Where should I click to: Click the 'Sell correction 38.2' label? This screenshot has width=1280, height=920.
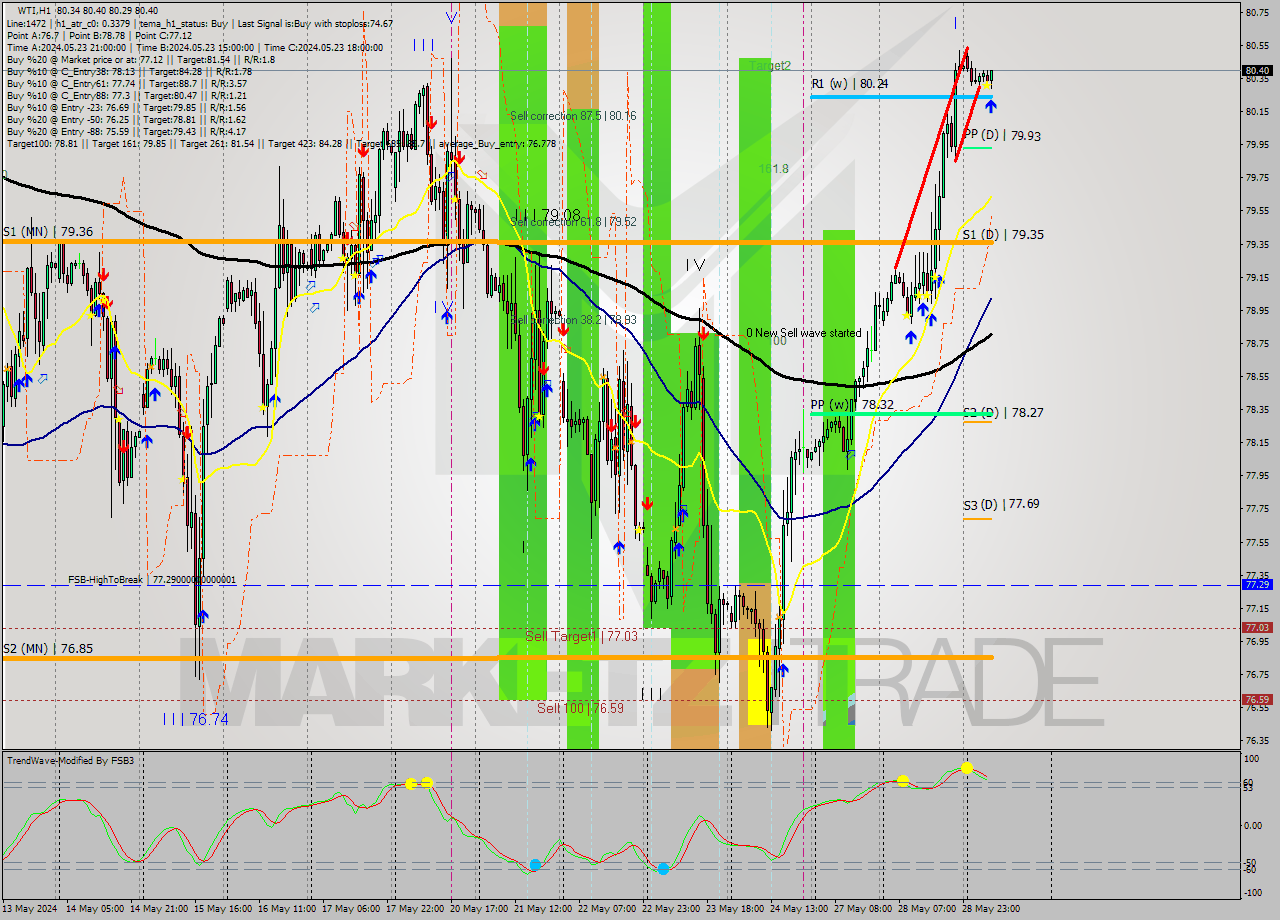point(573,320)
